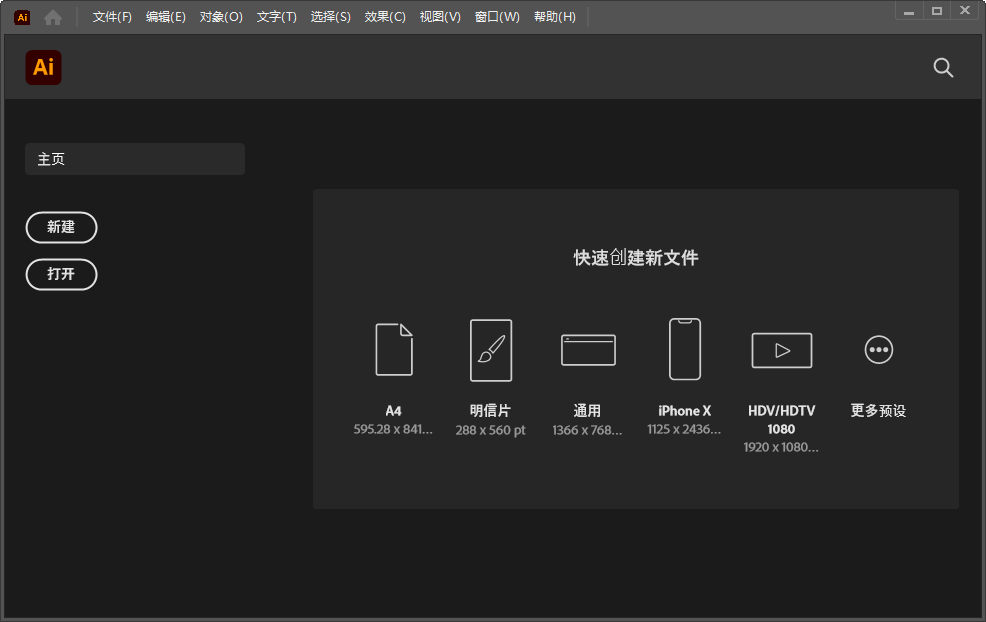Click the 新建 button
The height and width of the screenshot is (622, 986).
[x=61, y=227]
